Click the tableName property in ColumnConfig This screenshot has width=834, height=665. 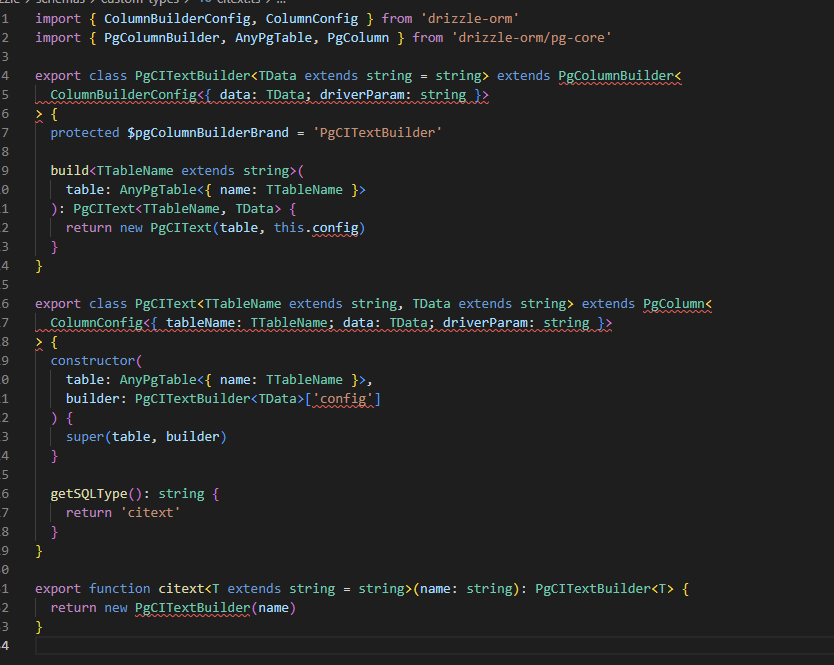(x=200, y=323)
